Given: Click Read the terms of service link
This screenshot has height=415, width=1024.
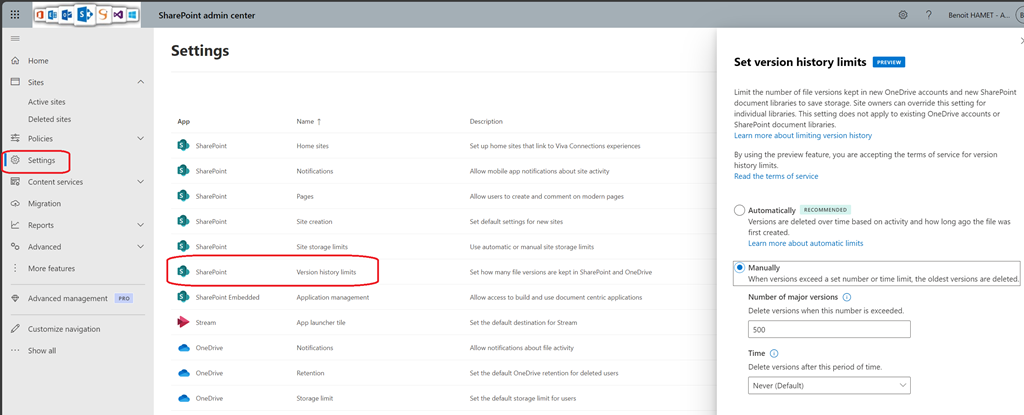Looking at the screenshot, I should click(776, 176).
